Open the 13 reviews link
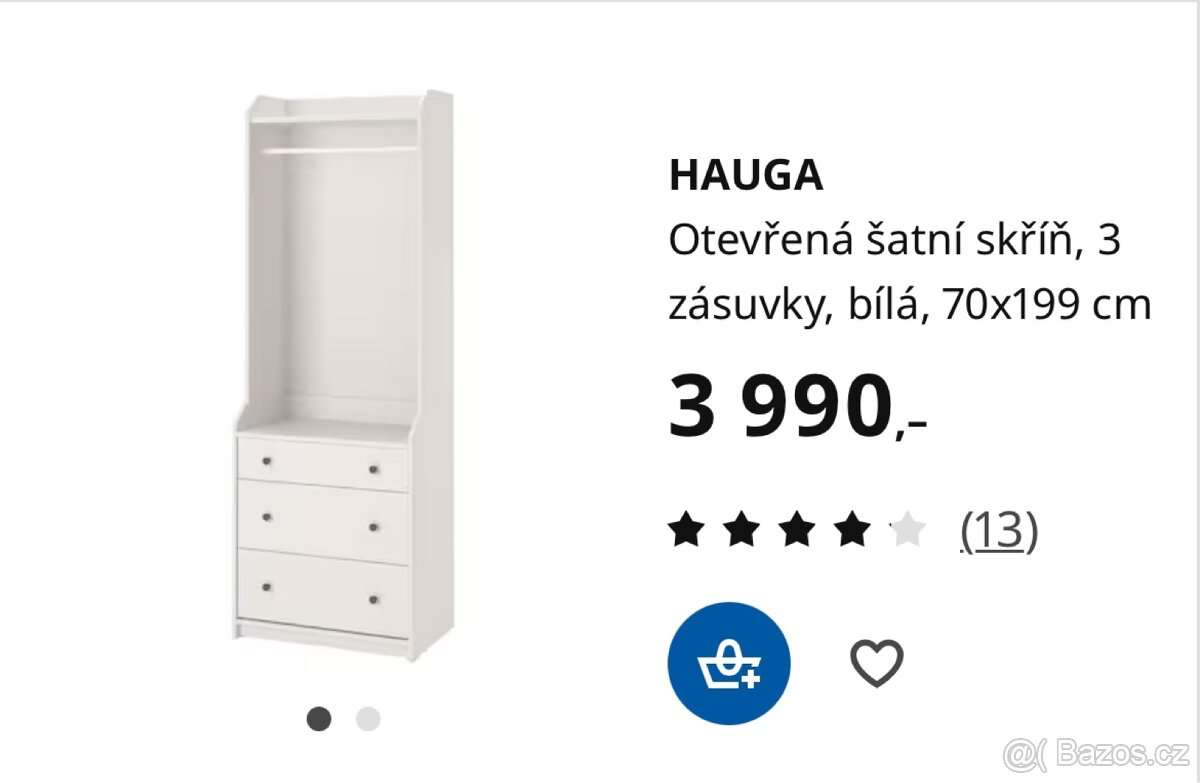1200x783 pixels. [999, 530]
